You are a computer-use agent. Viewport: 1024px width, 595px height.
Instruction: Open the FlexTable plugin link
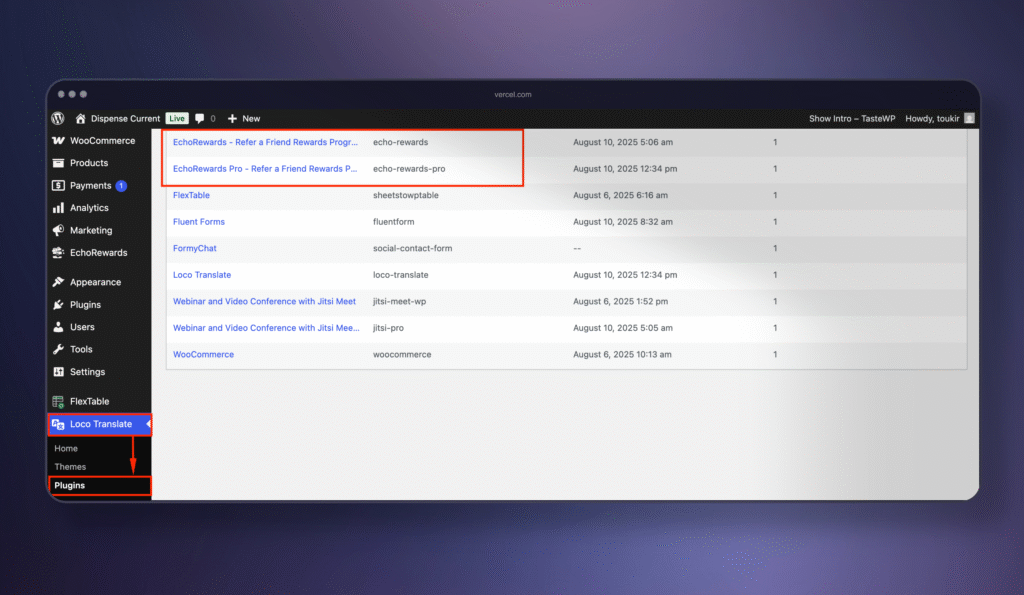(191, 195)
